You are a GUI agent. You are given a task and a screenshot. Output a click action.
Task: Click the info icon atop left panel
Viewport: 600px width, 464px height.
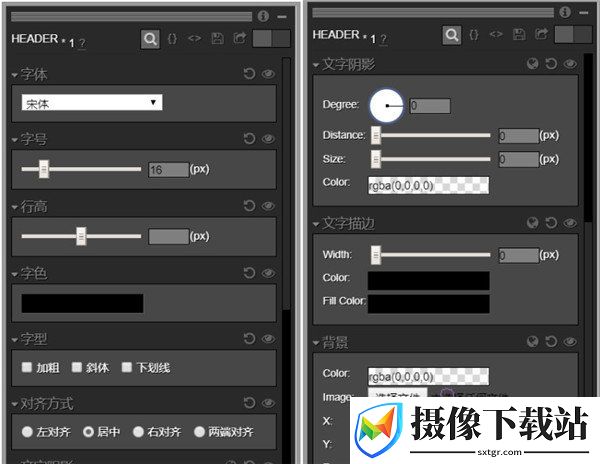[x=263, y=16]
